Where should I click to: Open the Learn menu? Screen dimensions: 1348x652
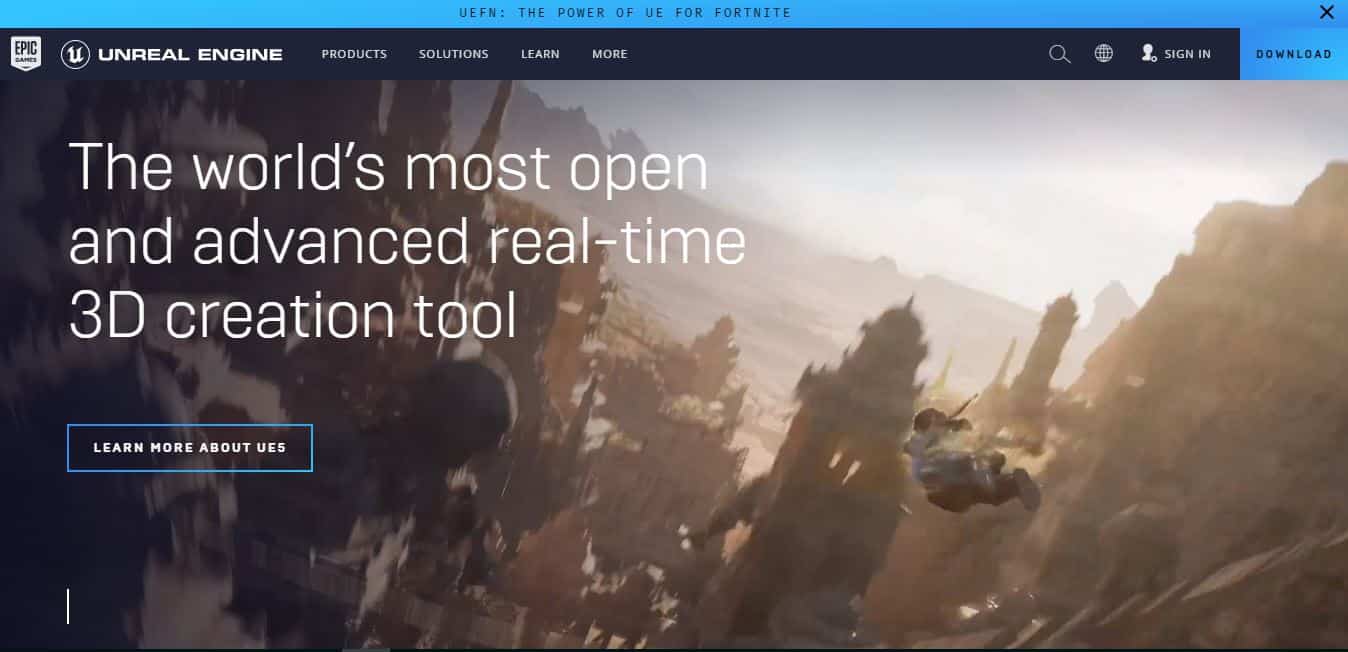tap(540, 54)
